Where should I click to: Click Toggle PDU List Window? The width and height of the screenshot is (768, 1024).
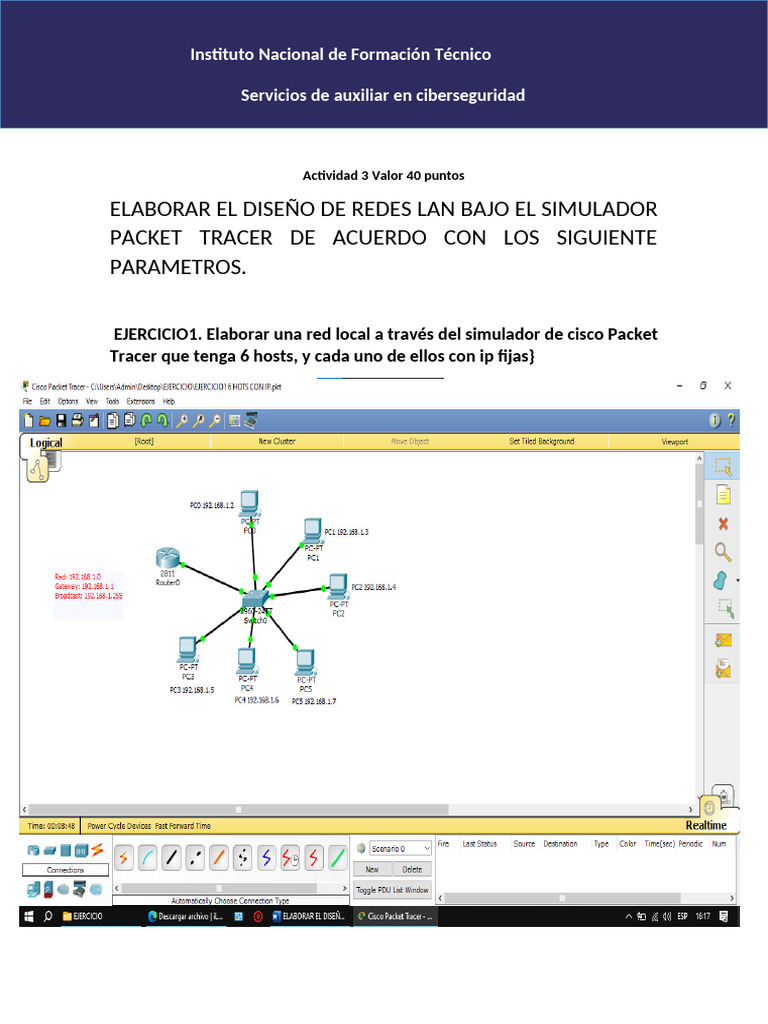click(x=392, y=890)
